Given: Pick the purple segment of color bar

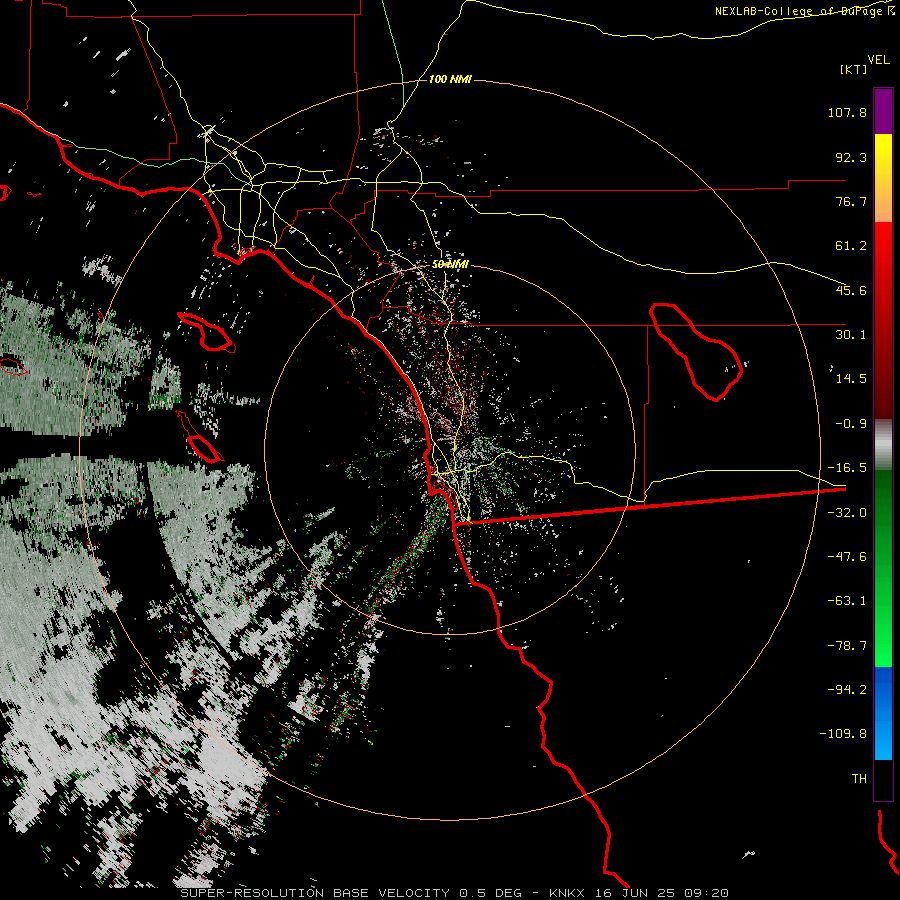Looking at the screenshot, I should point(883,112).
